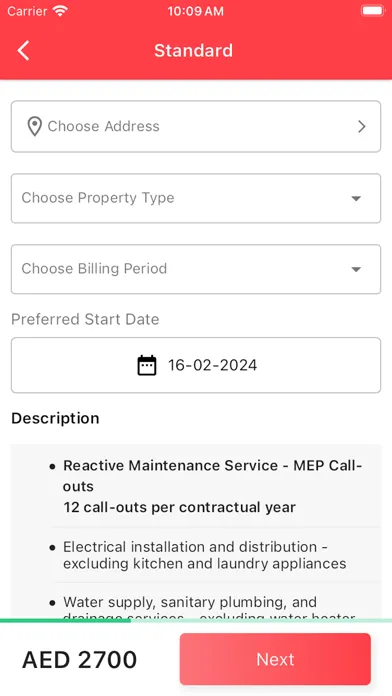Pick the start date 16-02-2024

196,365
